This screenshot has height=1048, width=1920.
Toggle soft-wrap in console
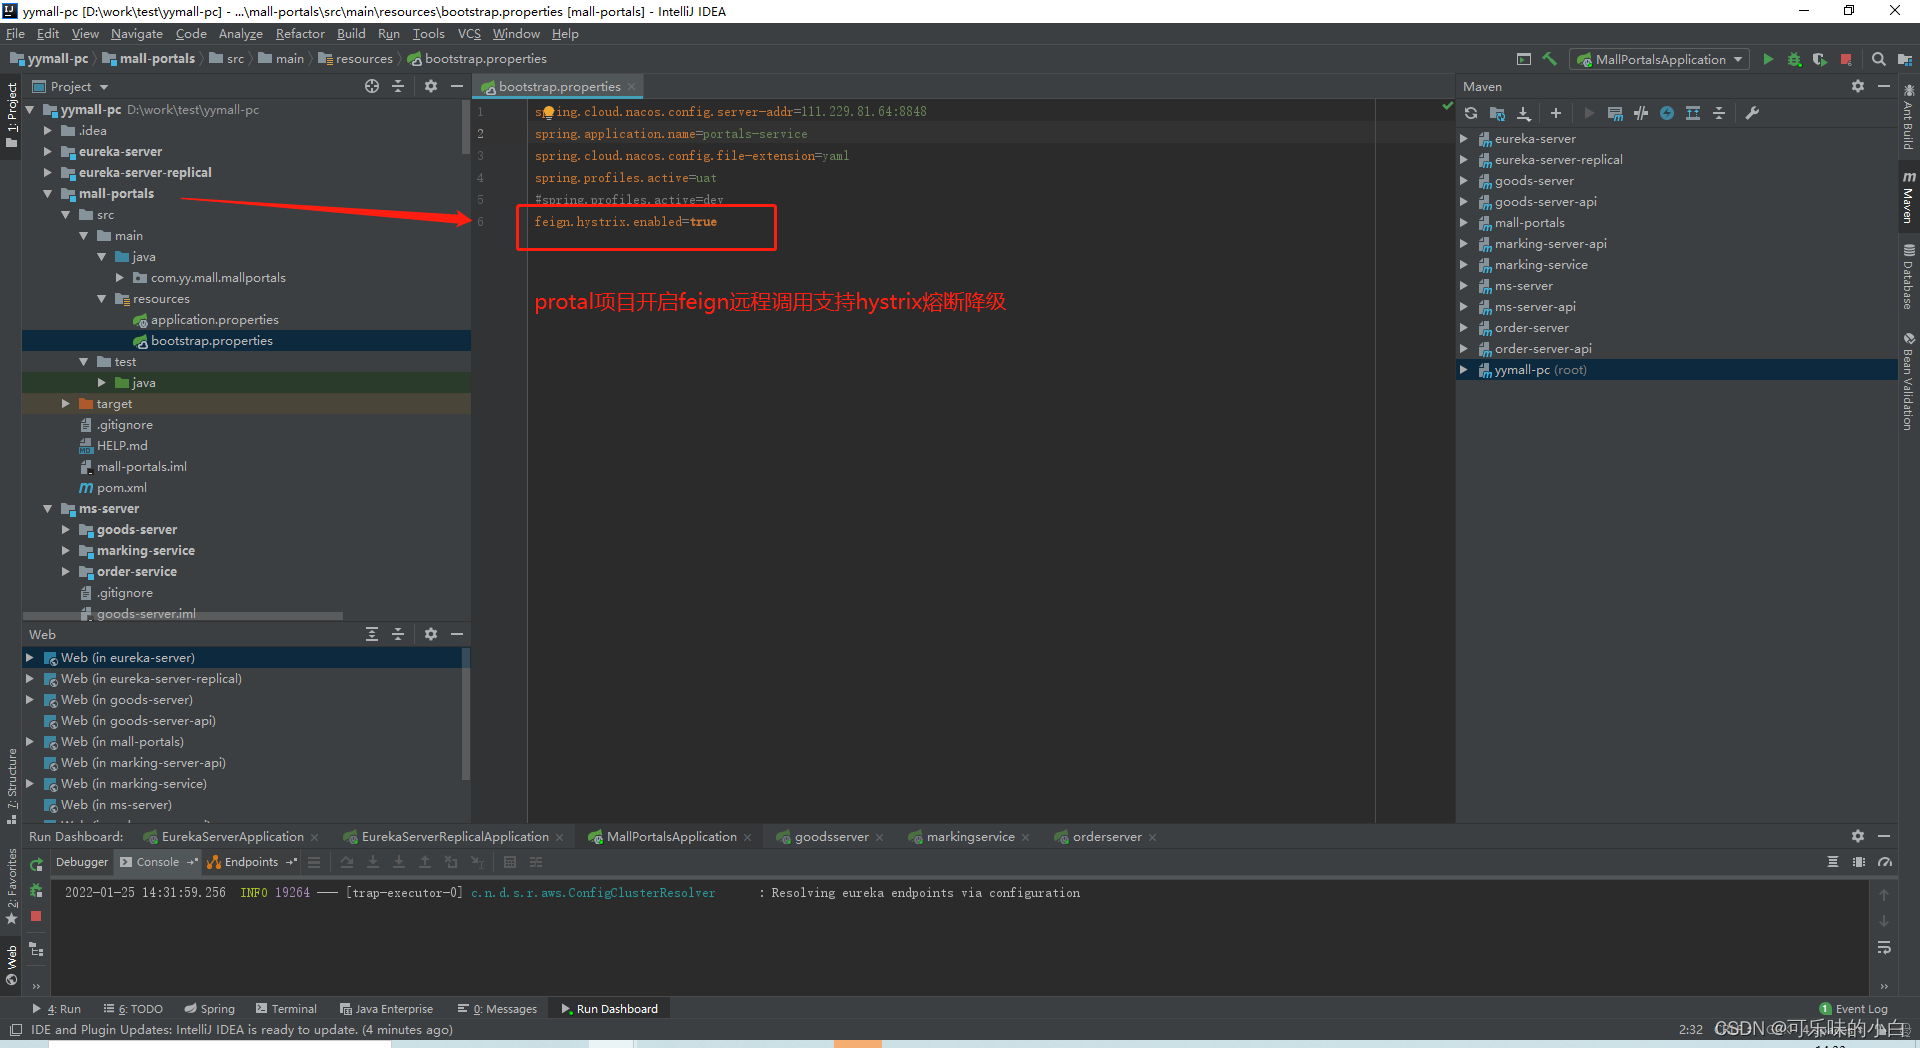[1884, 947]
